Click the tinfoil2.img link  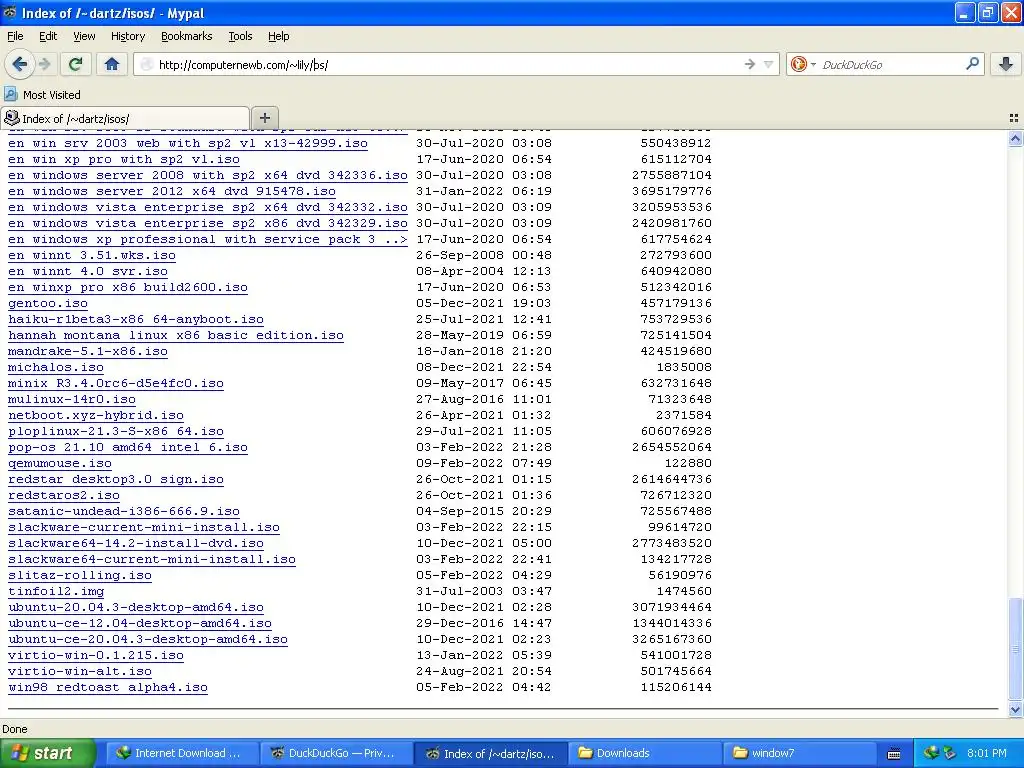tap(56, 591)
